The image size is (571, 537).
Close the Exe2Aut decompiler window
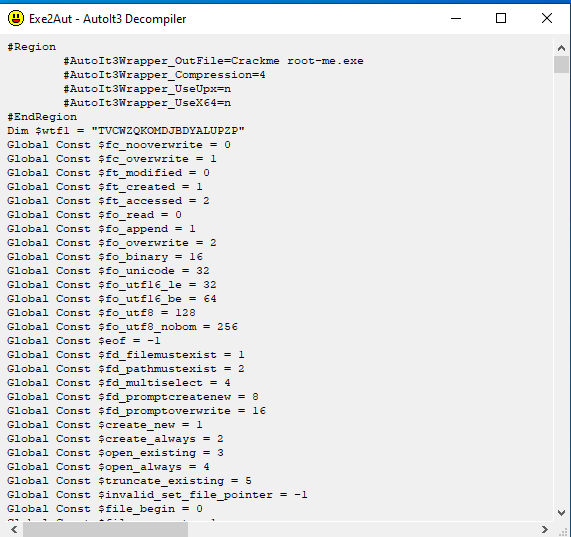click(547, 18)
